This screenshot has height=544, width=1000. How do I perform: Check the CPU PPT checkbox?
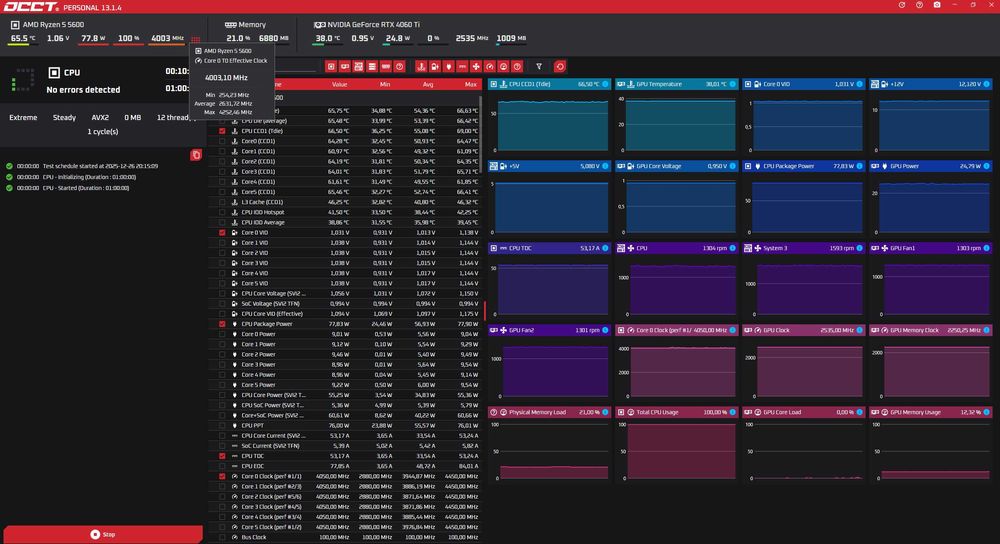click(222, 425)
